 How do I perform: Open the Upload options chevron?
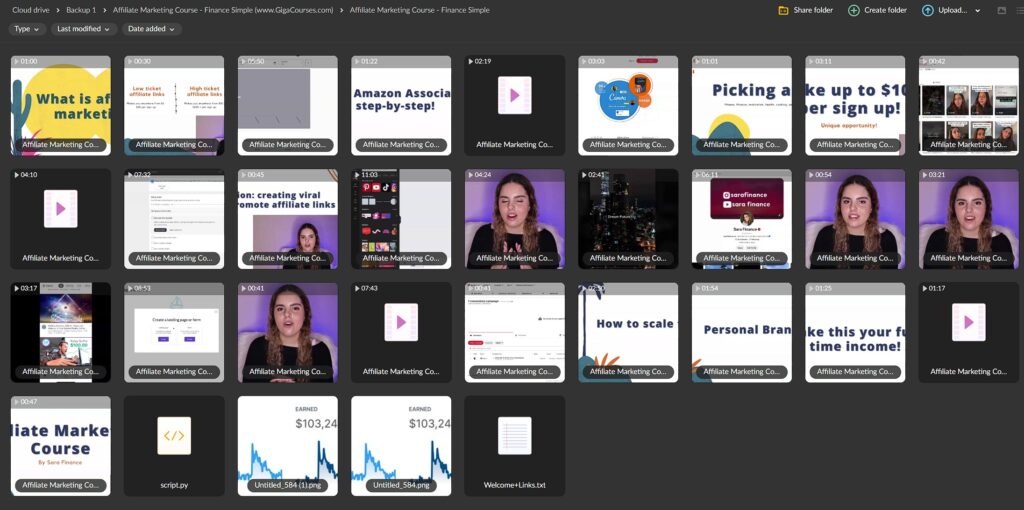coord(977,10)
